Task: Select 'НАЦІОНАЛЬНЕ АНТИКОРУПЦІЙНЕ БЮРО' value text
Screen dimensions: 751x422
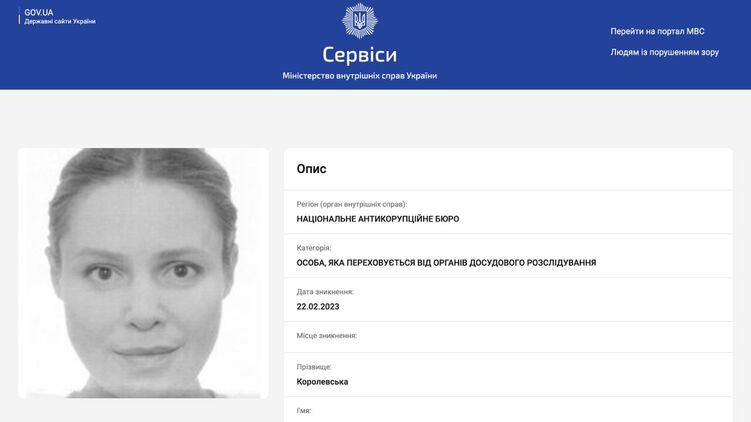Action: click(x=377, y=219)
